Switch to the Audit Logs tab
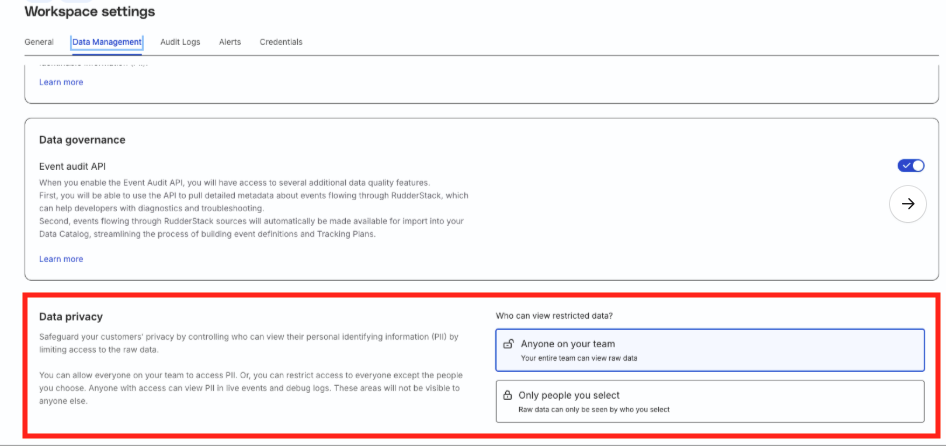 point(180,42)
